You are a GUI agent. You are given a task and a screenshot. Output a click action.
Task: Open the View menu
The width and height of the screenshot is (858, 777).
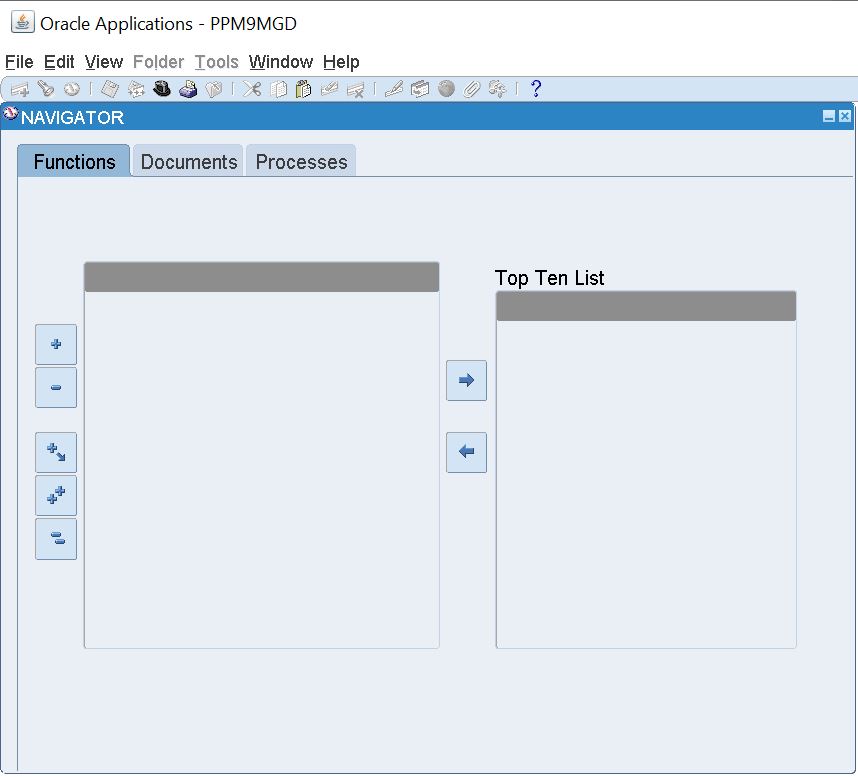(x=104, y=62)
